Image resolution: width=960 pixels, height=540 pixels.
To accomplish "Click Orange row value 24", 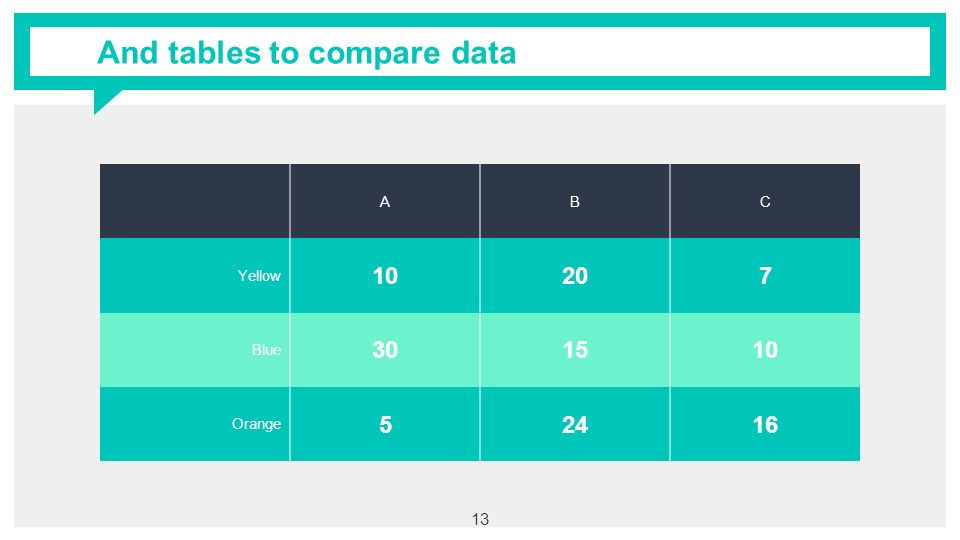I will point(575,424).
